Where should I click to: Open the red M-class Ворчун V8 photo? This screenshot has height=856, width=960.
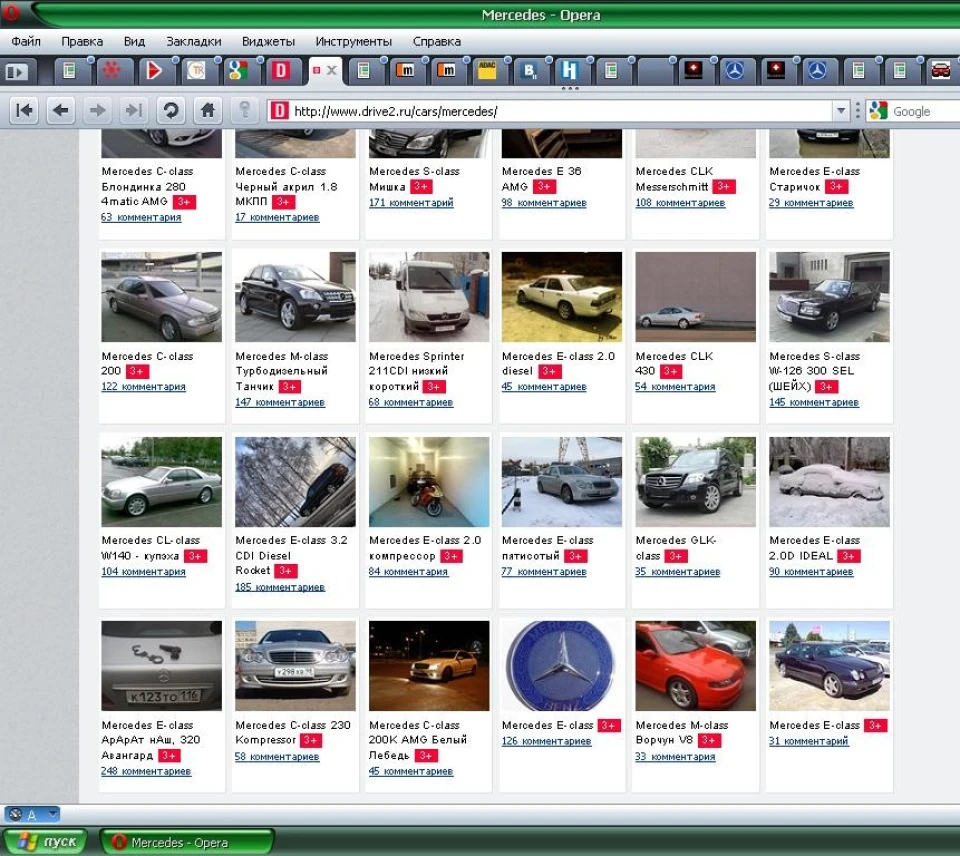pos(696,666)
